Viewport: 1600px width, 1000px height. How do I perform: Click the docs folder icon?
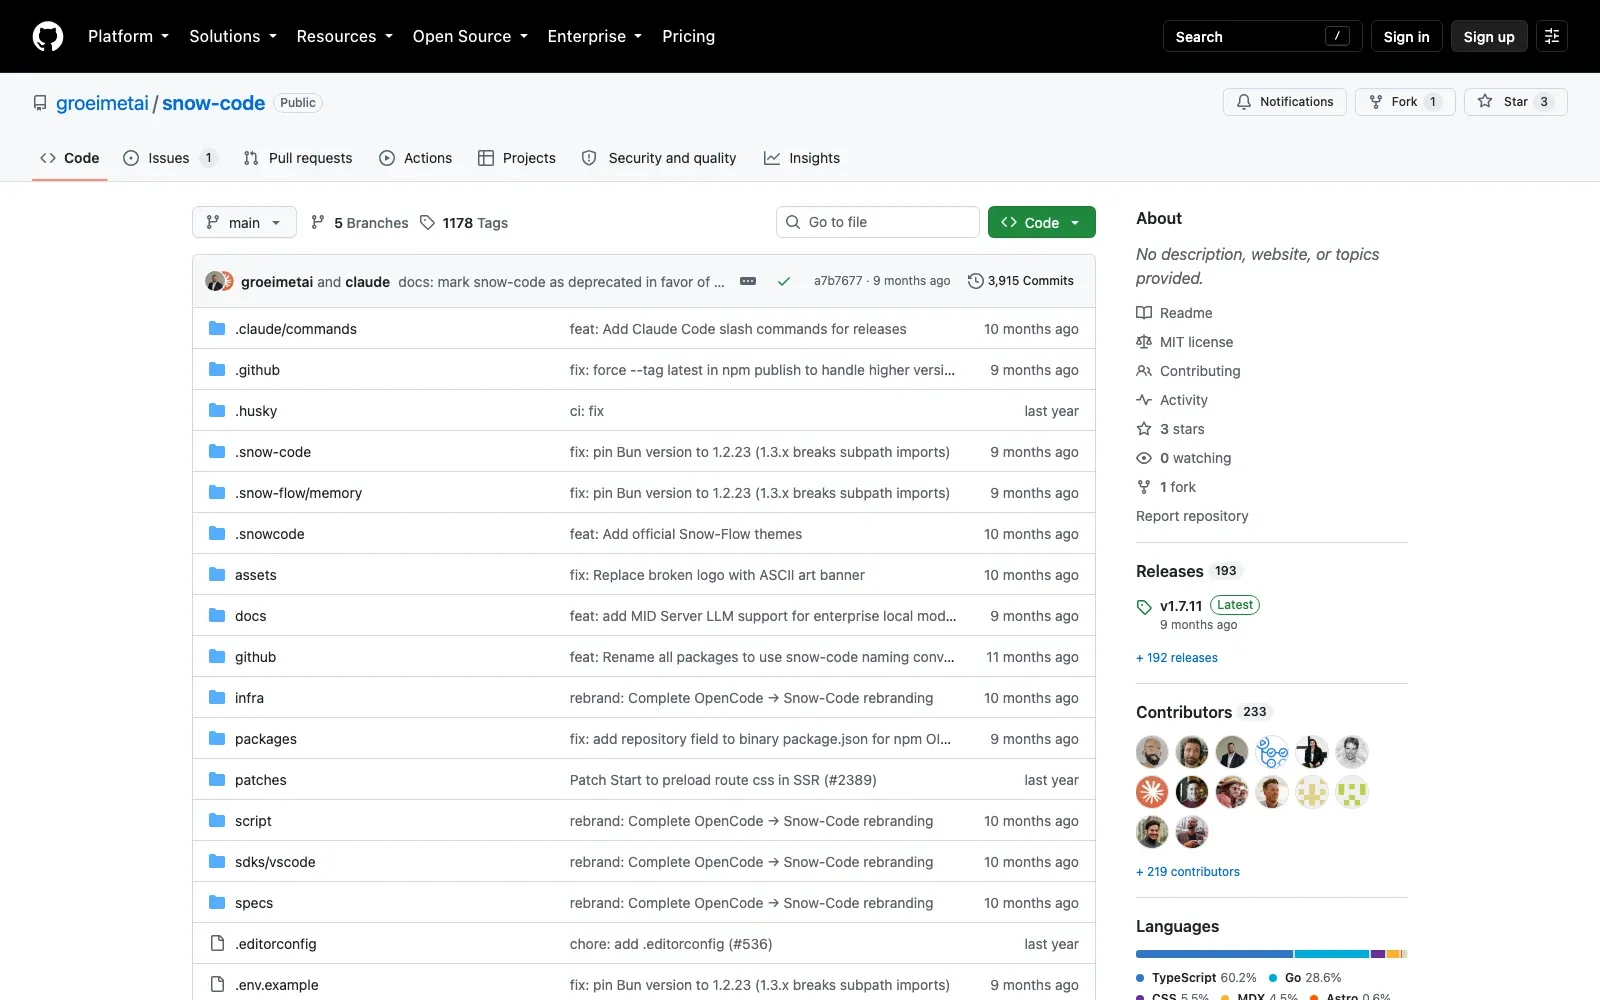(217, 616)
